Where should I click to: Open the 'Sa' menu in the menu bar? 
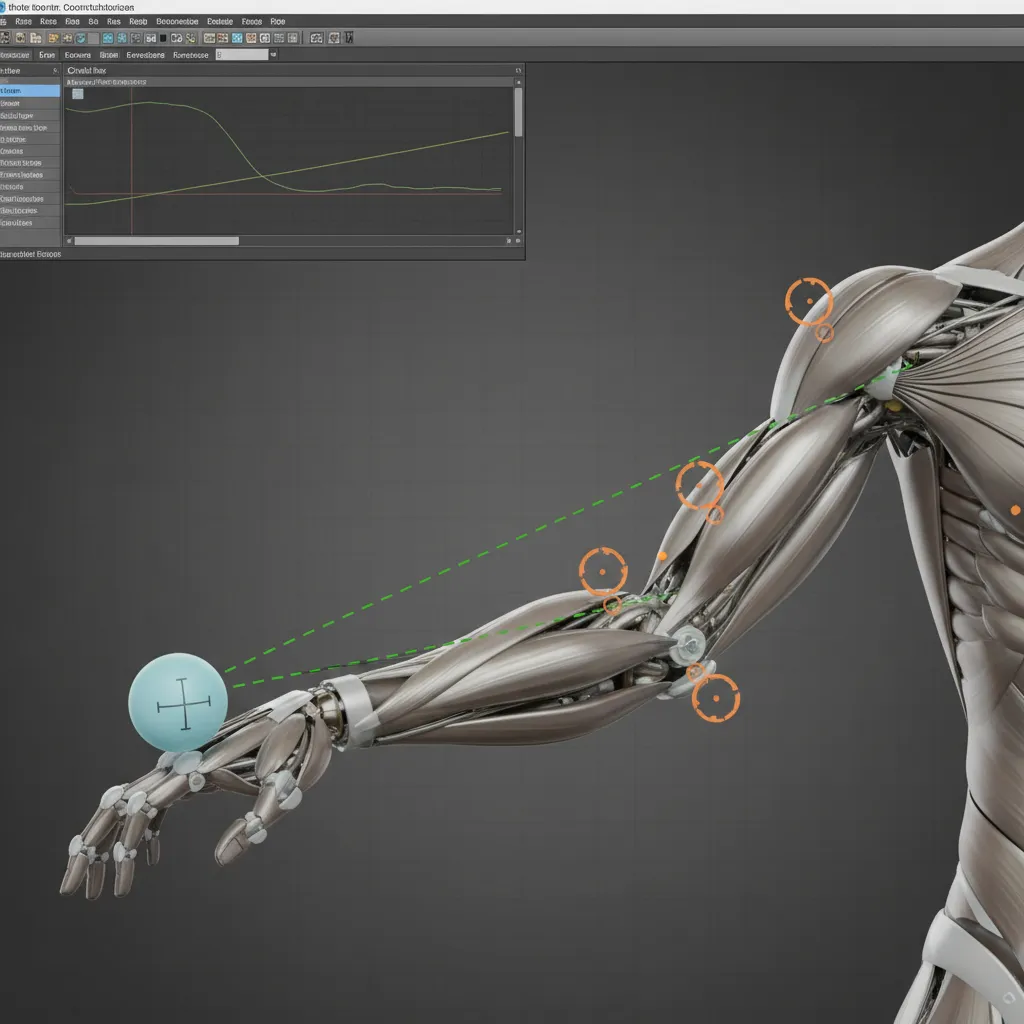coord(93,22)
